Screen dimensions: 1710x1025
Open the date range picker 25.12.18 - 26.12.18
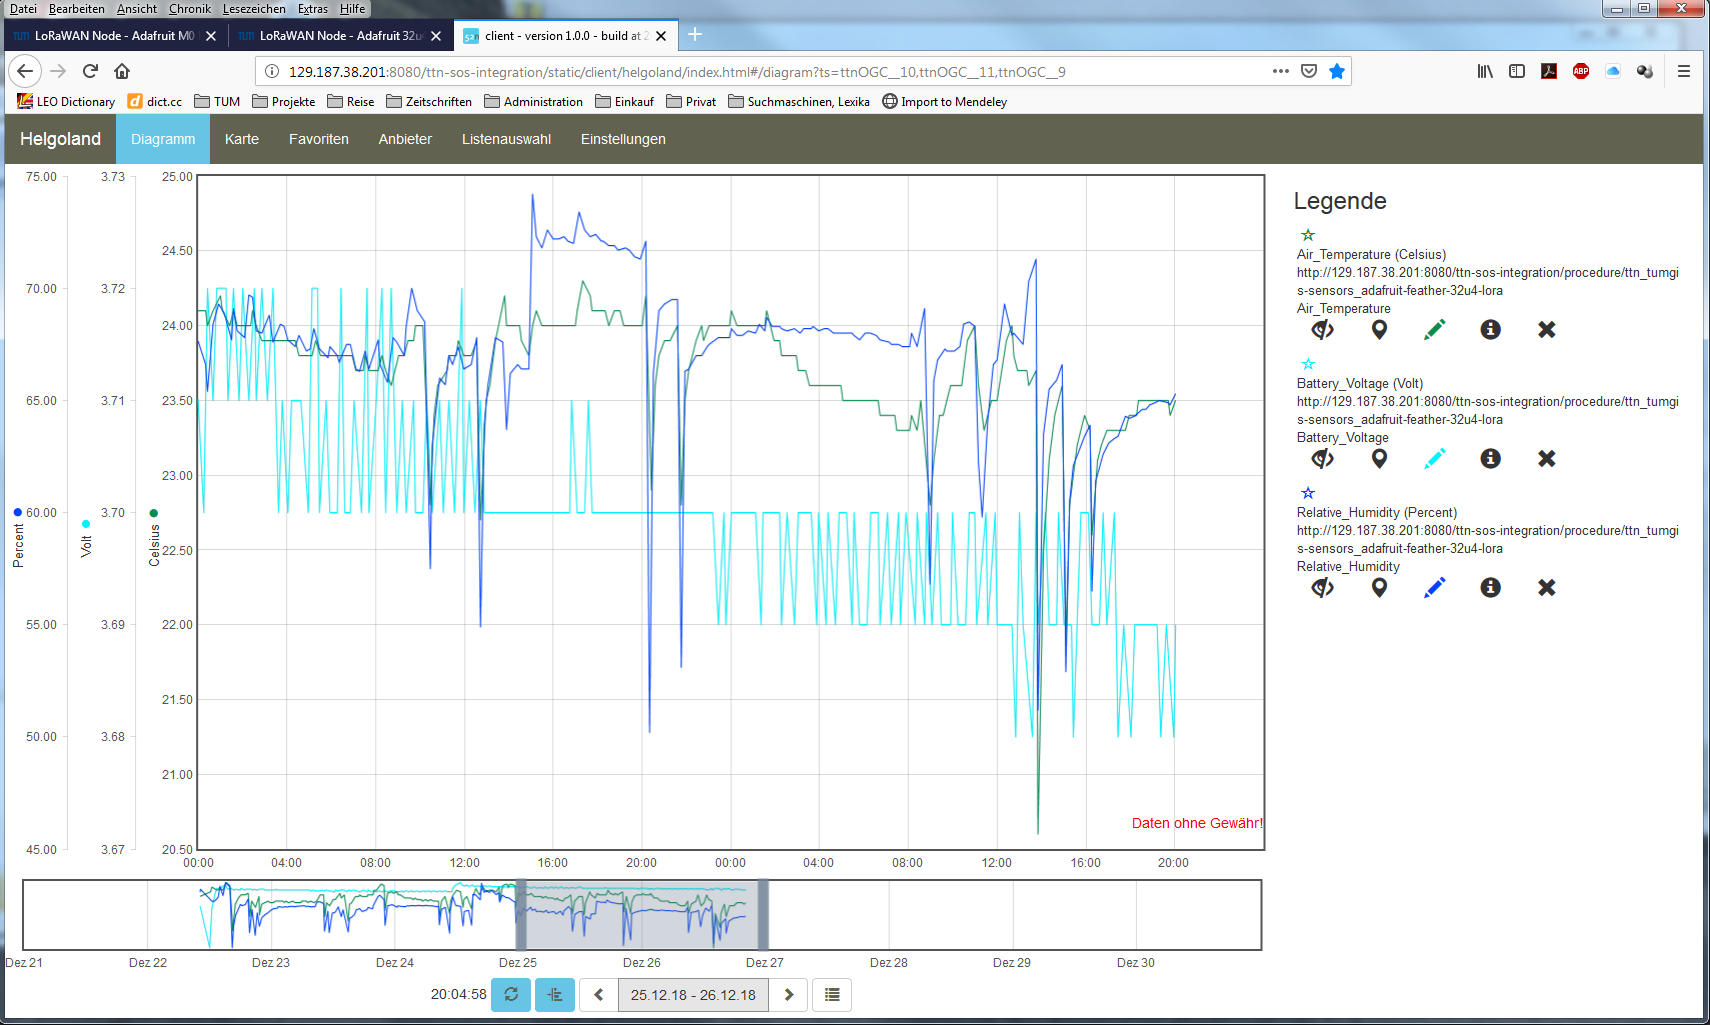coord(693,995)
